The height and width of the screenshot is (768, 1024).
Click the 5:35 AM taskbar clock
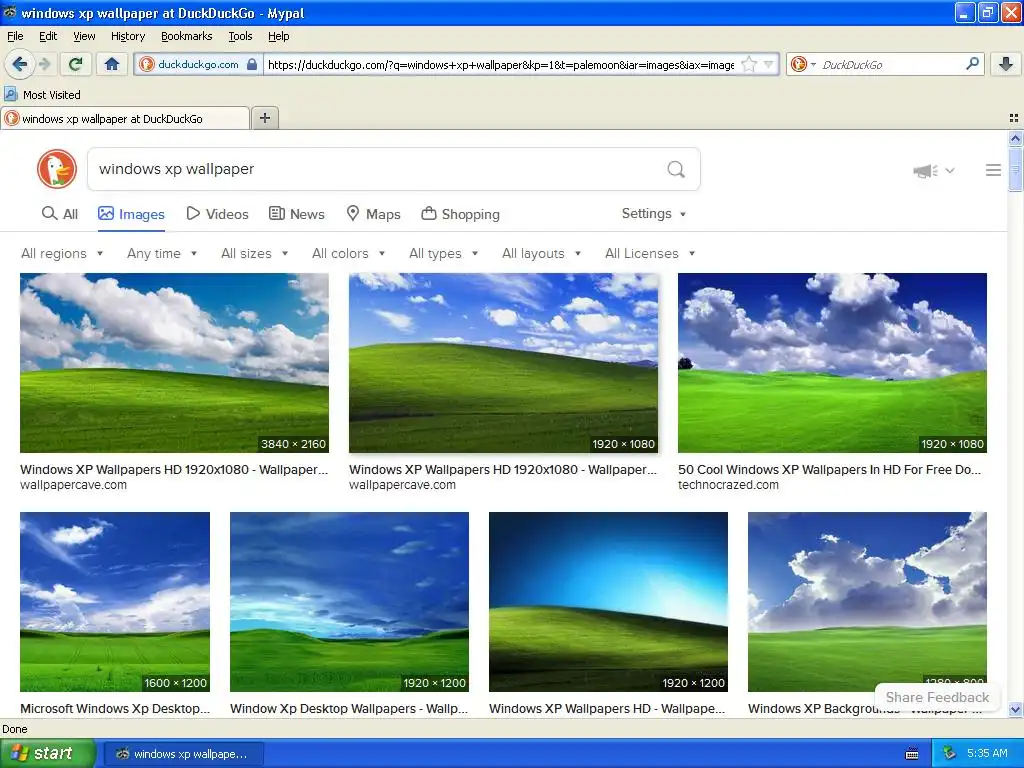(987, 754)
